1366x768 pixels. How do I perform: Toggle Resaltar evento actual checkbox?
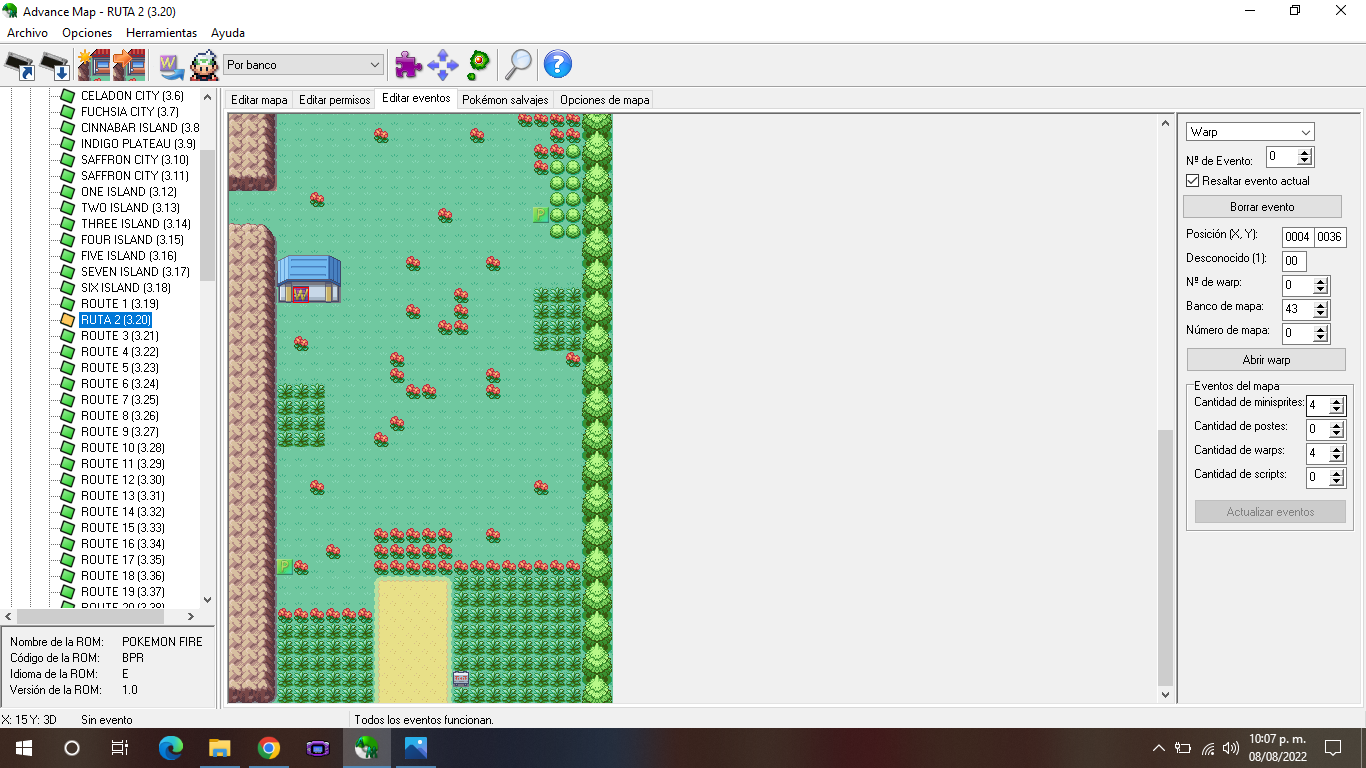click(x=1192, y=181)
